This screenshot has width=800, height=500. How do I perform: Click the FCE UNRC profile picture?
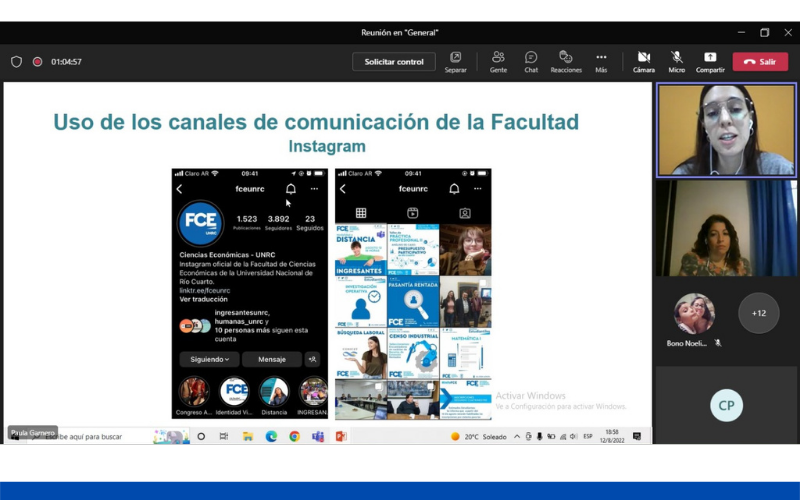[201, 223]
